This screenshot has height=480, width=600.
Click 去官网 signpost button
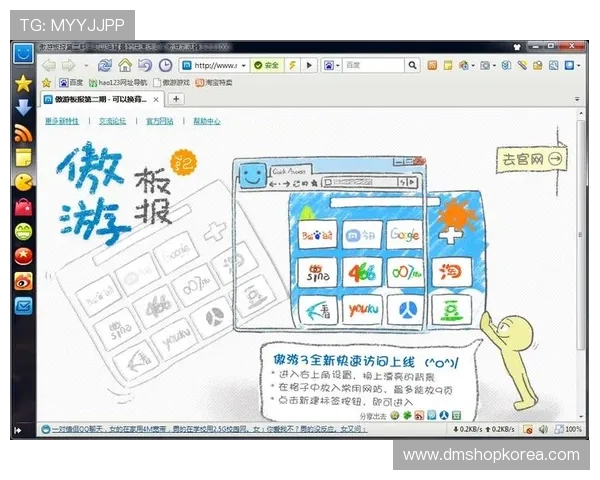pos(531,159)
